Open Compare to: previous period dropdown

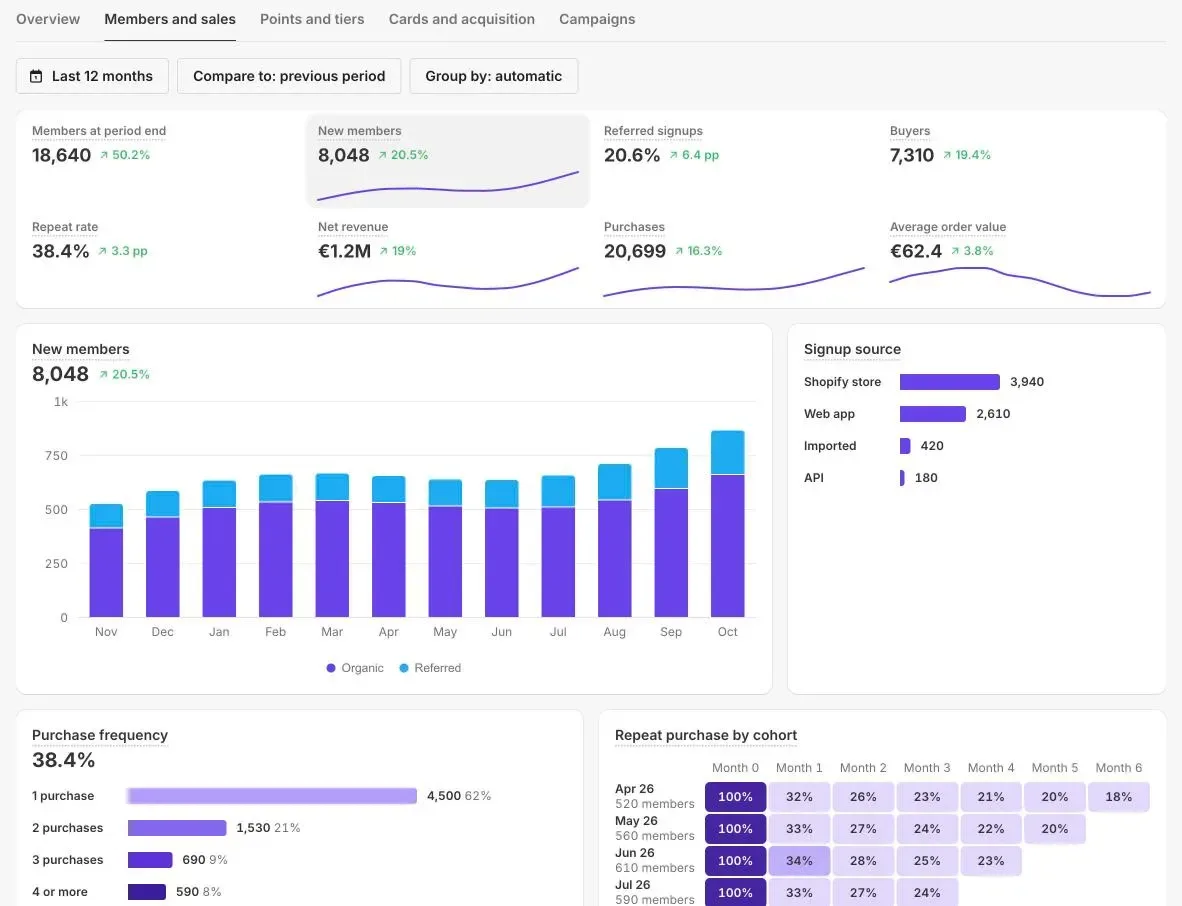pos(289,76)
